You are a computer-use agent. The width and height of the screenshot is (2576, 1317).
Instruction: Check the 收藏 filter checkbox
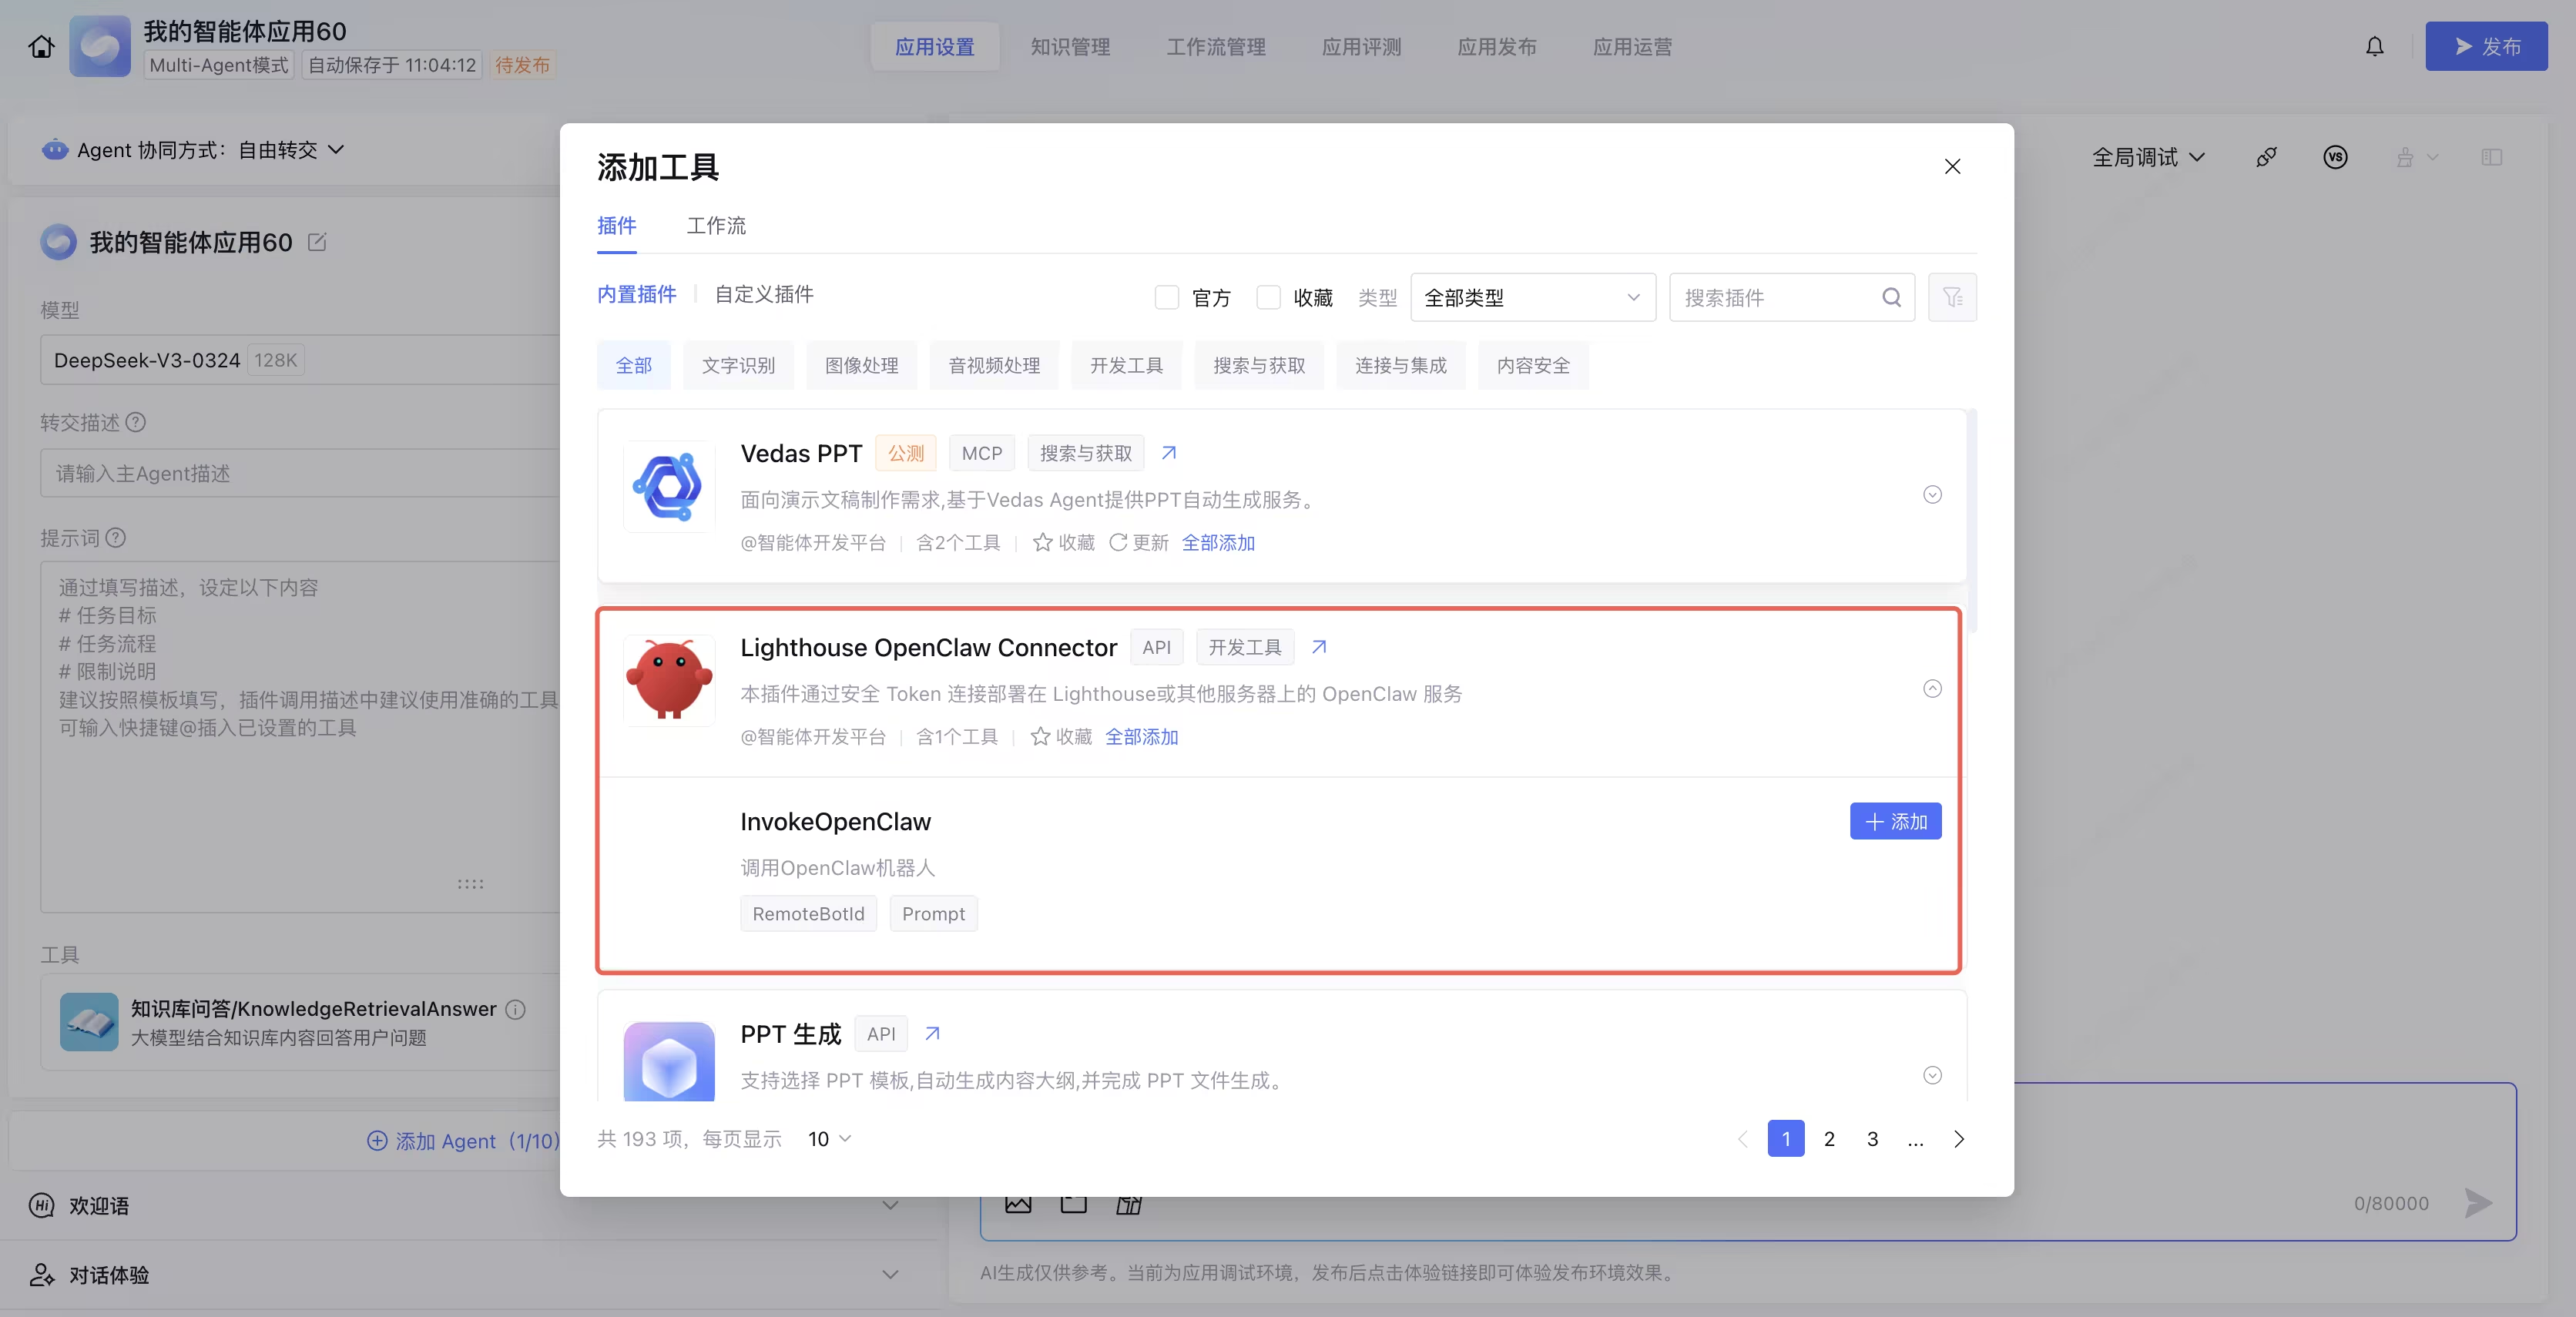(x=1268, y=297)
